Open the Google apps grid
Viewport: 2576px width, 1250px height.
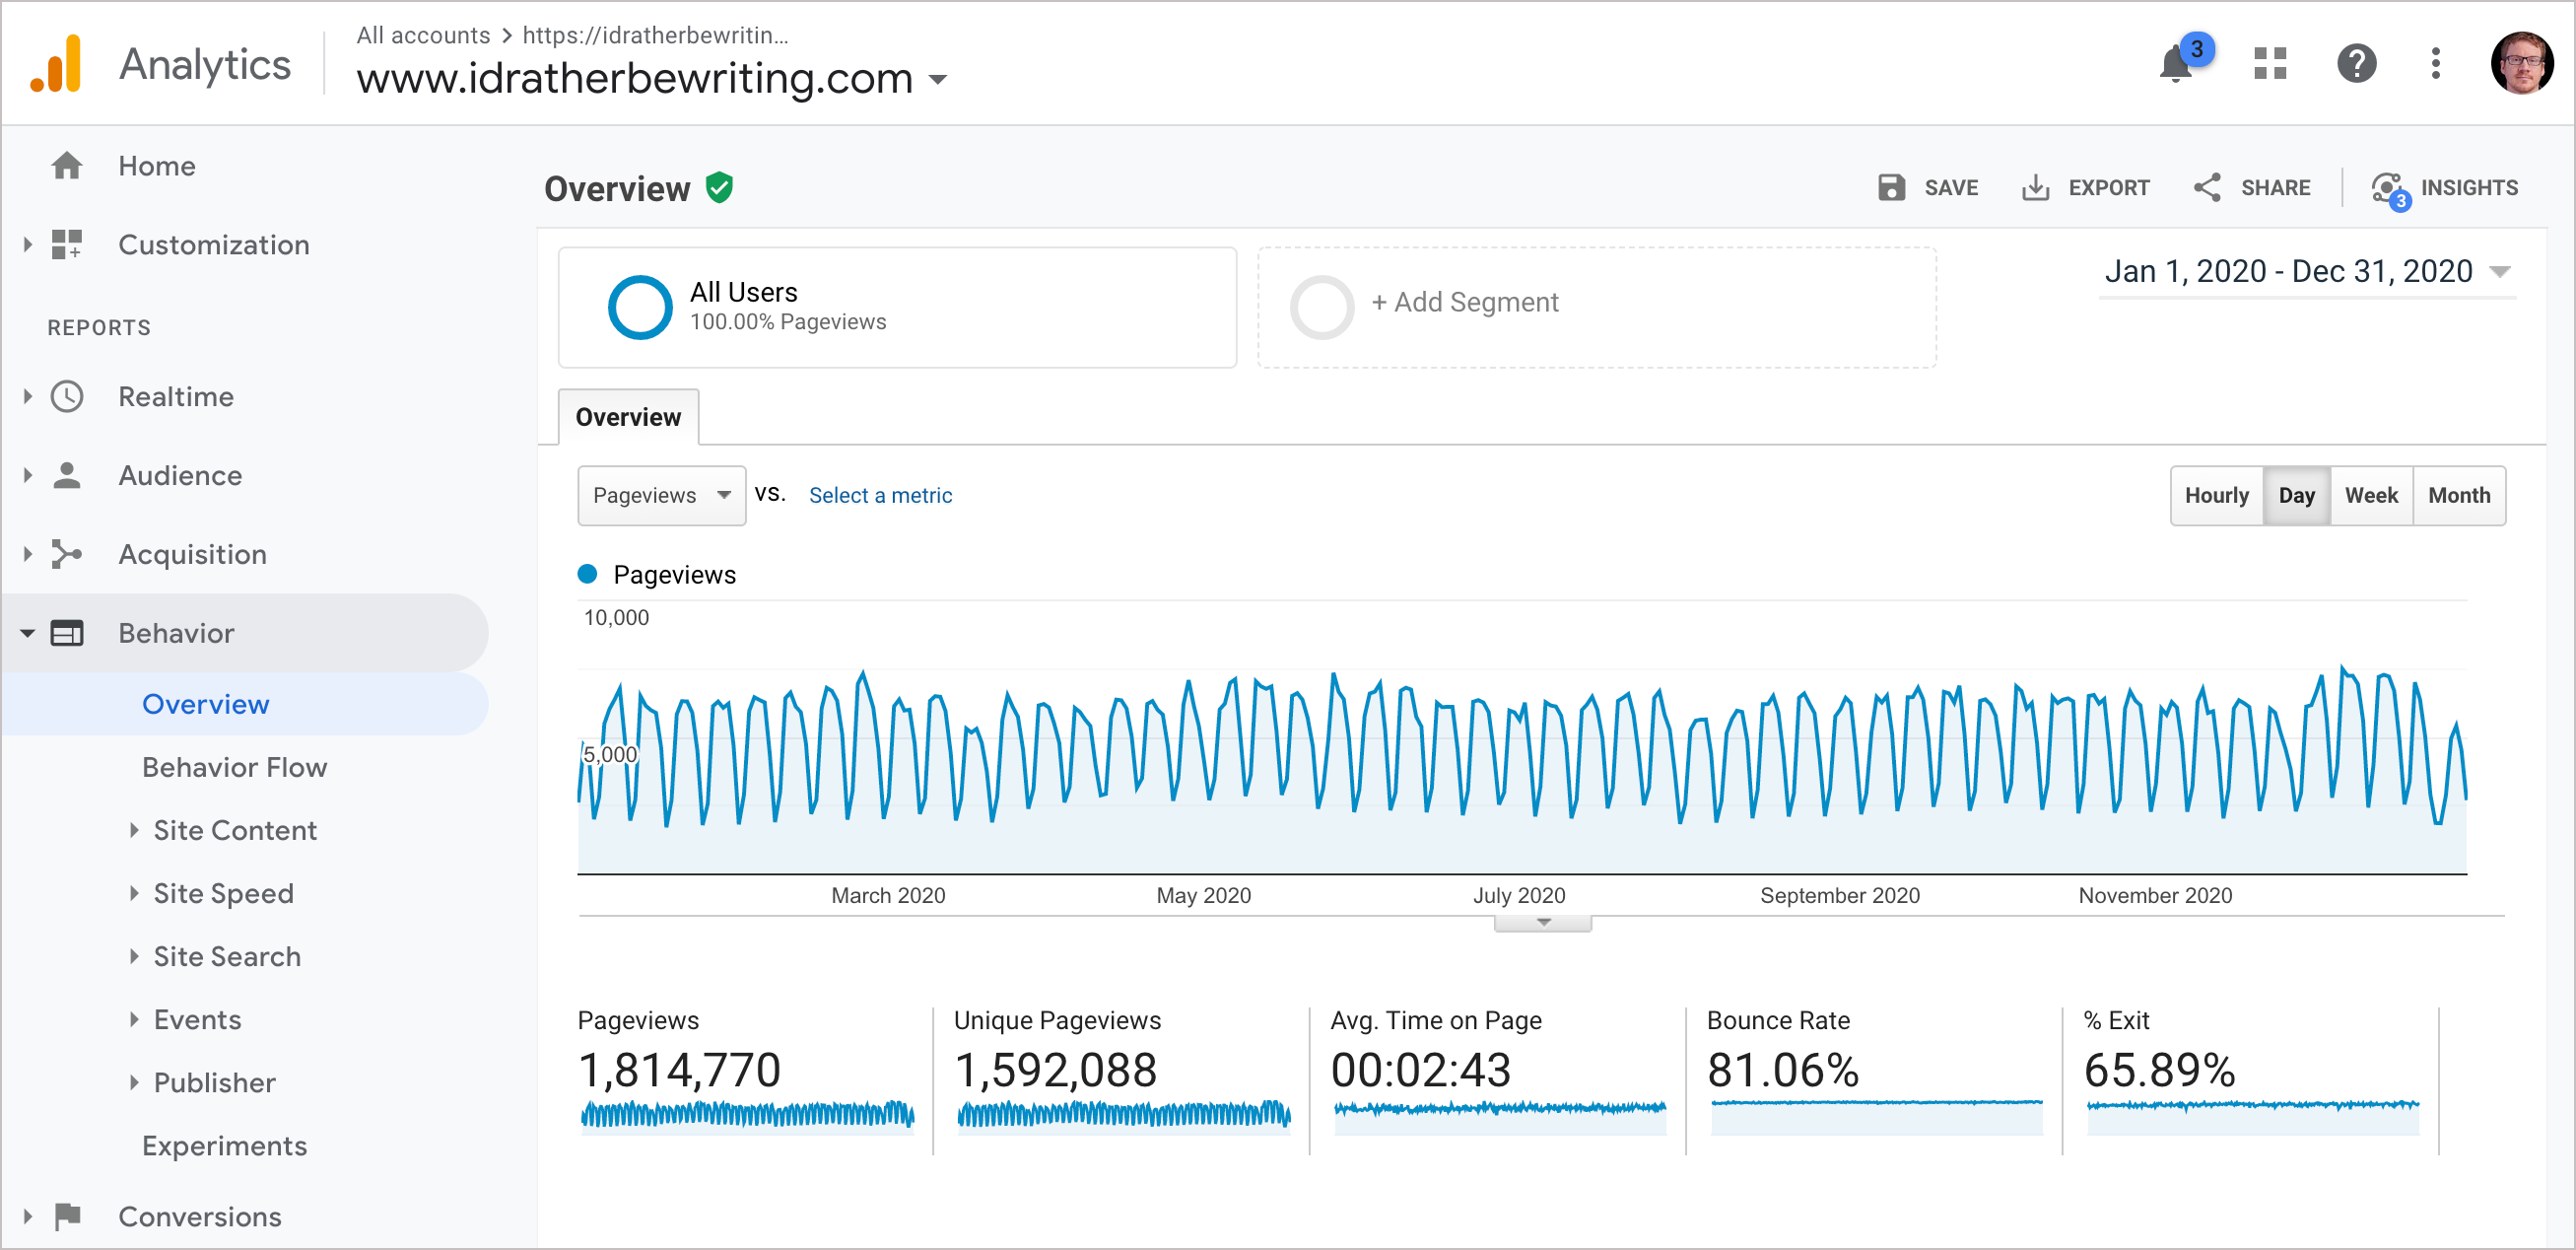(x=2270, y=63)
